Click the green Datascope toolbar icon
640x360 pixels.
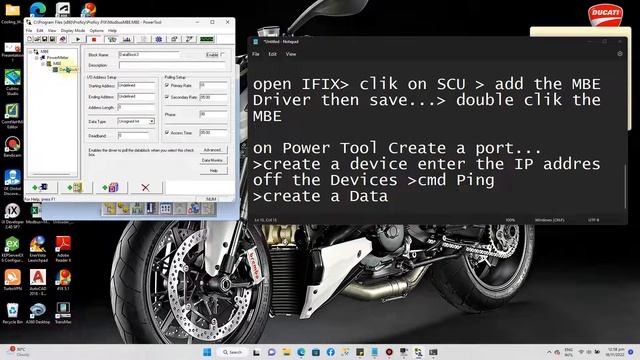[x=207, y=39]
